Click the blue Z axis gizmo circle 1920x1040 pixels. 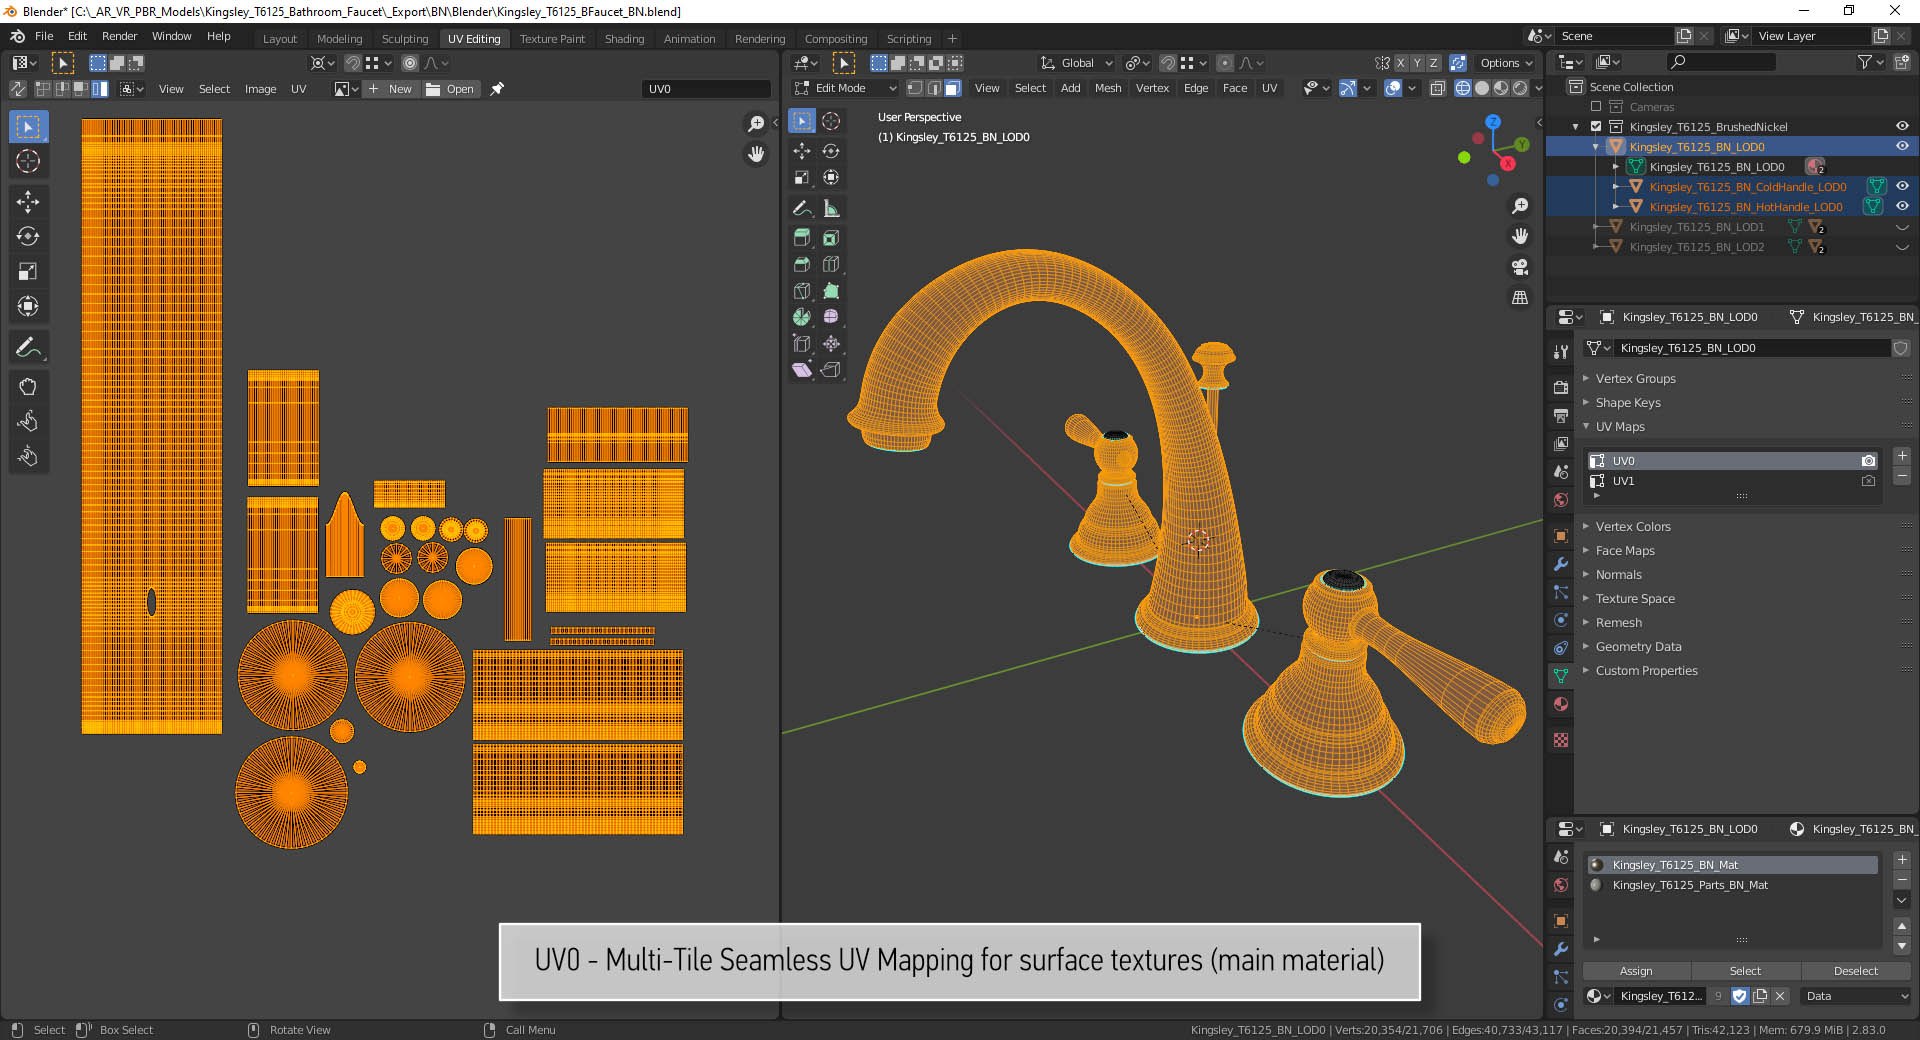[1493, 122]
